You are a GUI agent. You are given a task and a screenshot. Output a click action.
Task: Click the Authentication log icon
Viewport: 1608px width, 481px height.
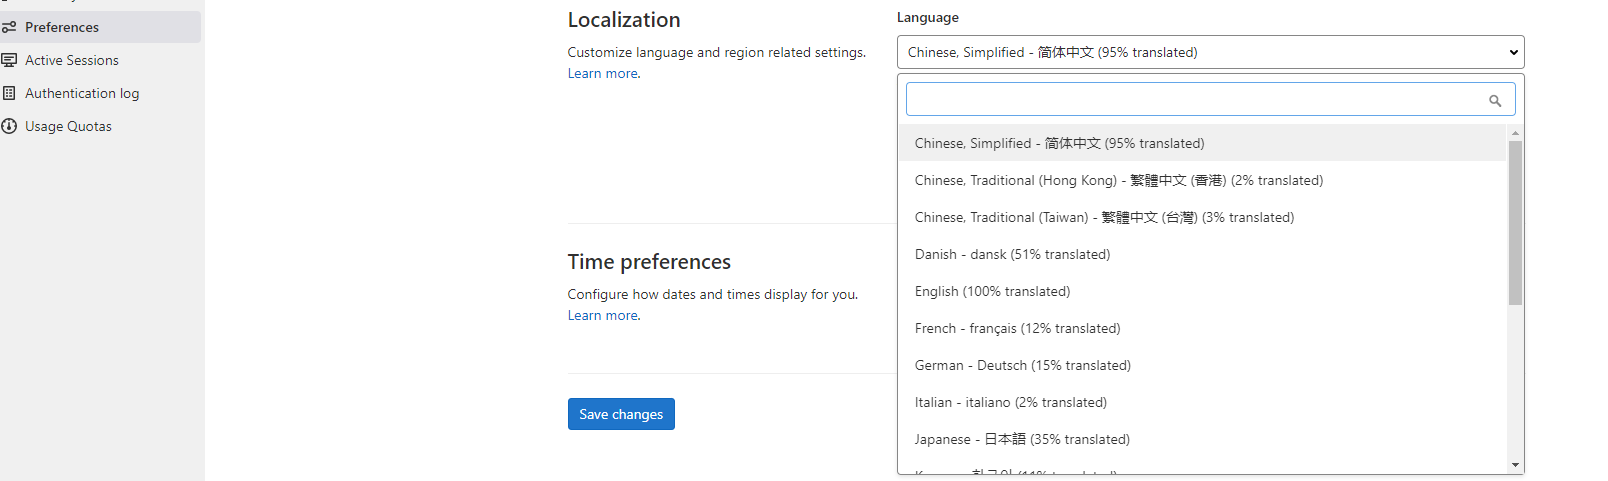9,93
